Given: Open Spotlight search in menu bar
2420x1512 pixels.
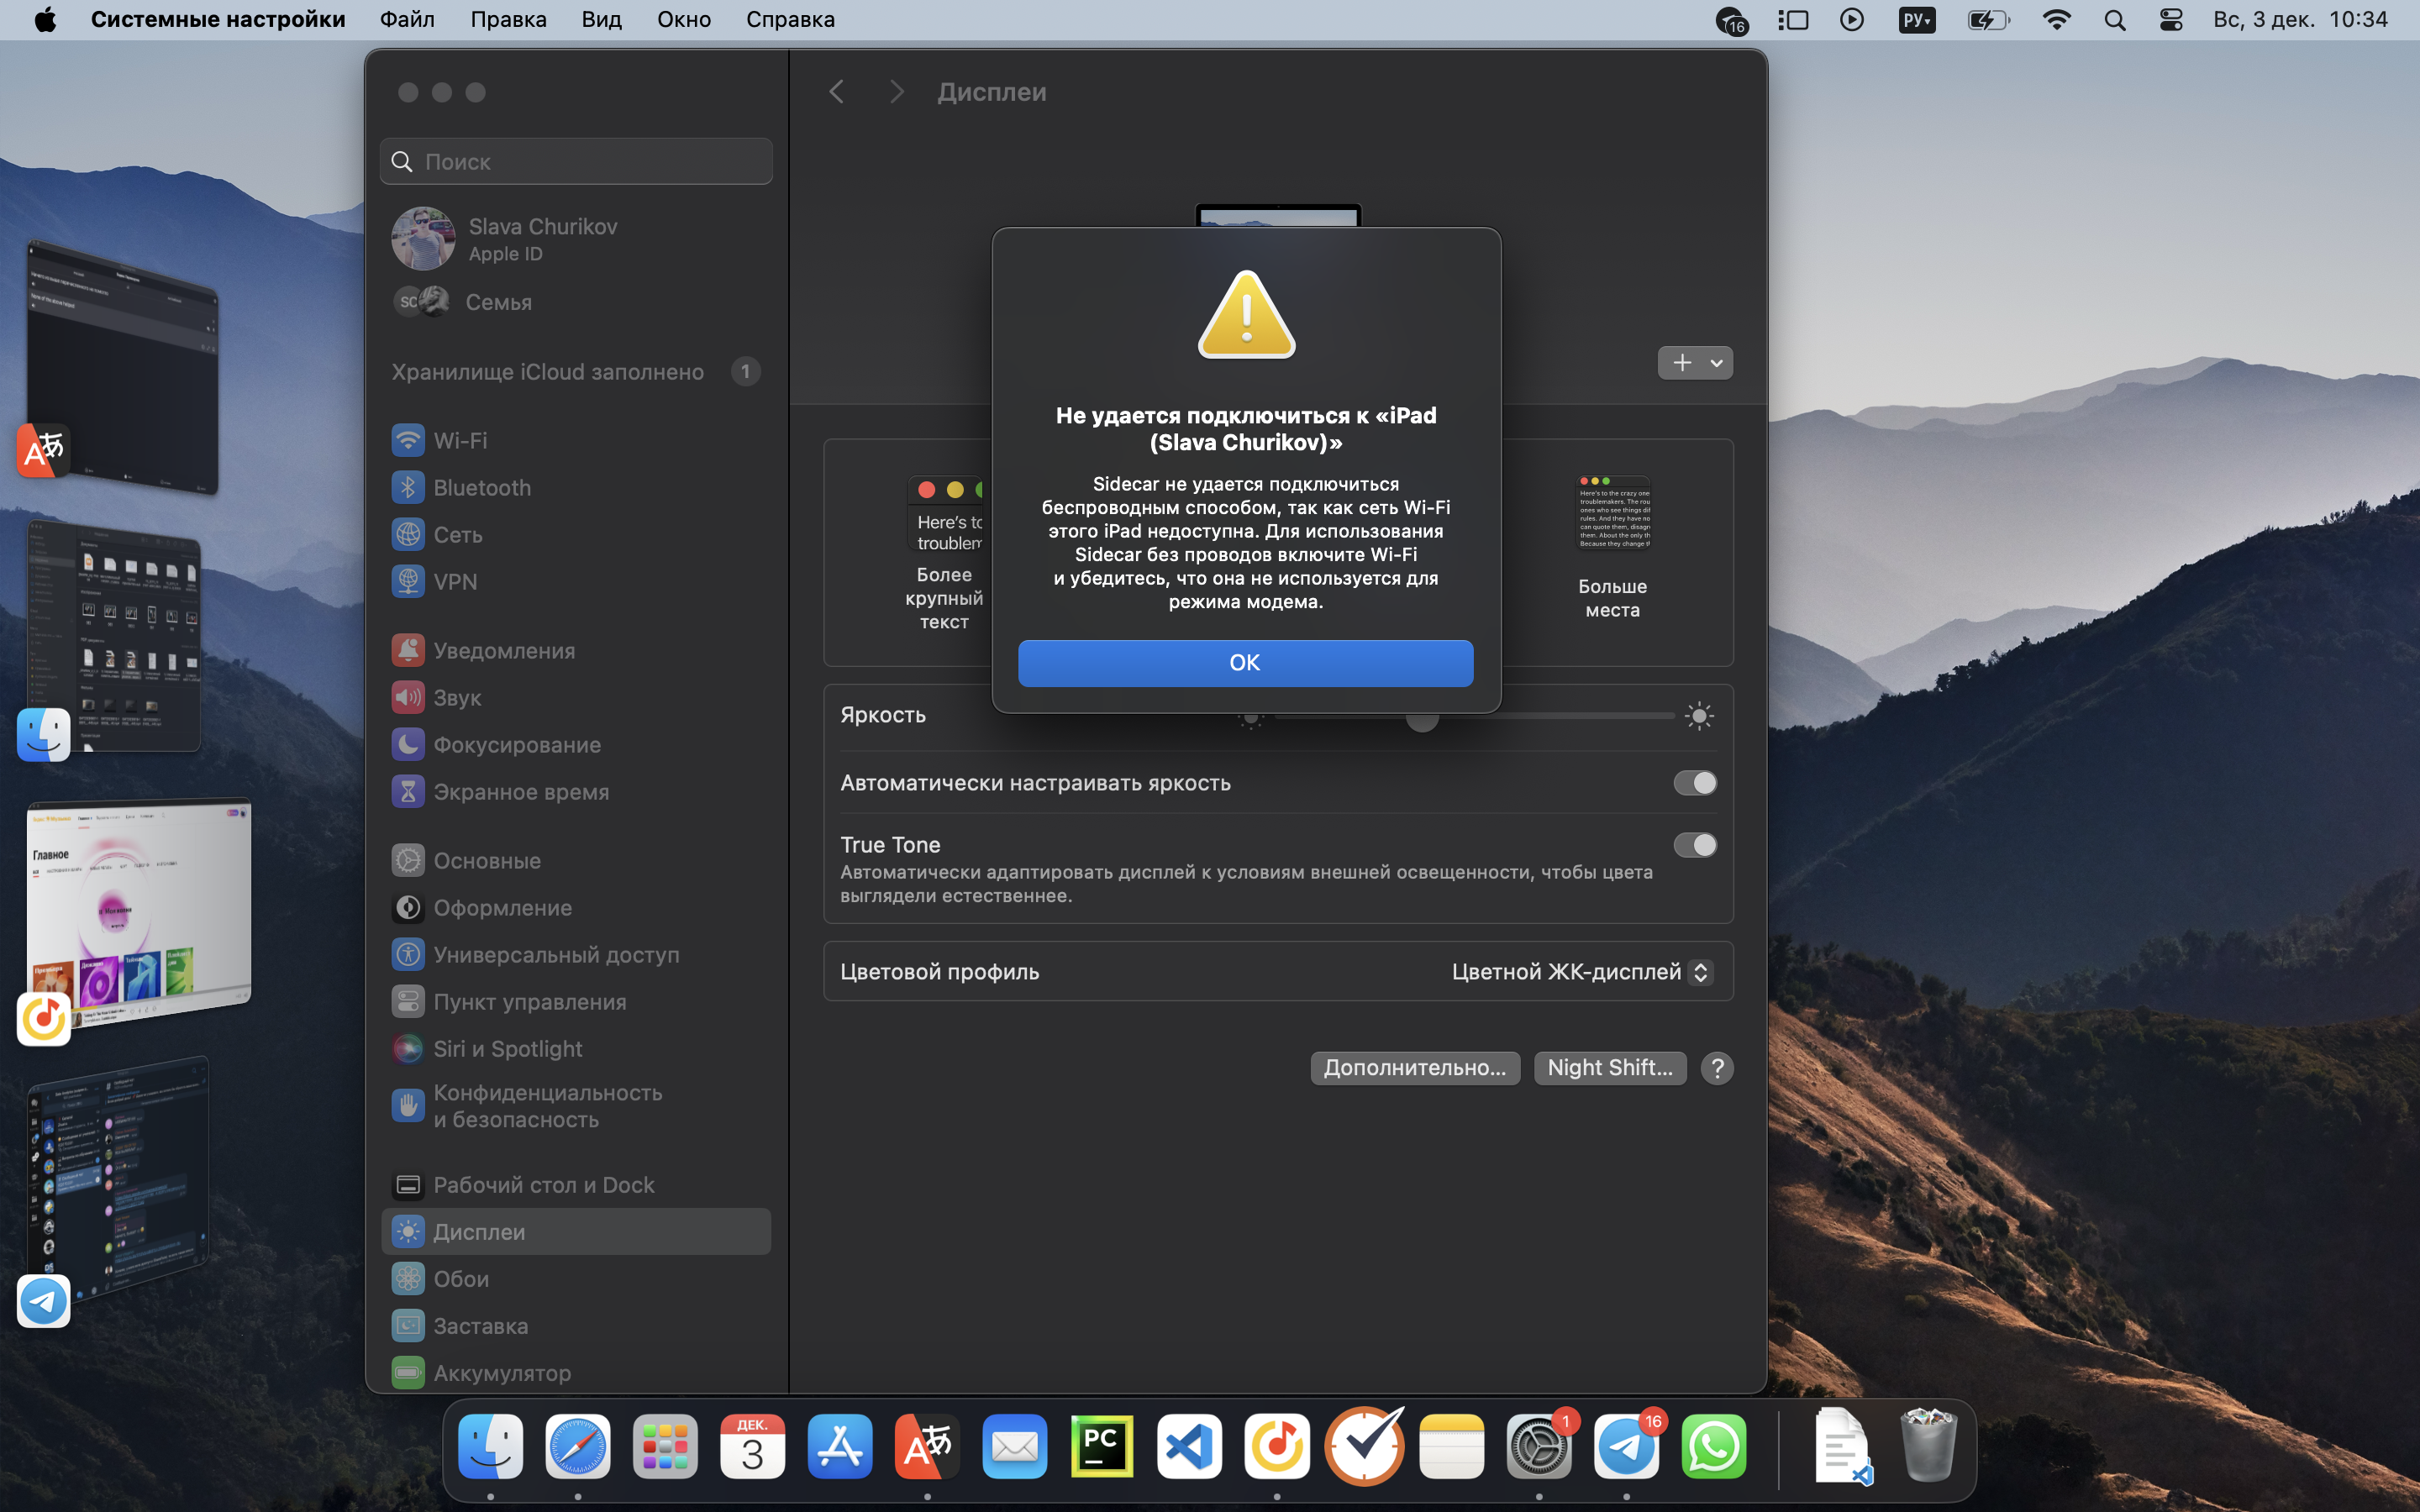Looking at the screenshot, I should (2114, 20).
